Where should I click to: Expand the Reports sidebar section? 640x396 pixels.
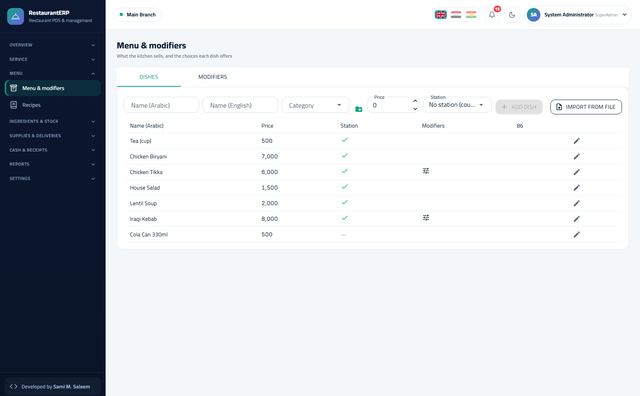(x=52, y=164)
